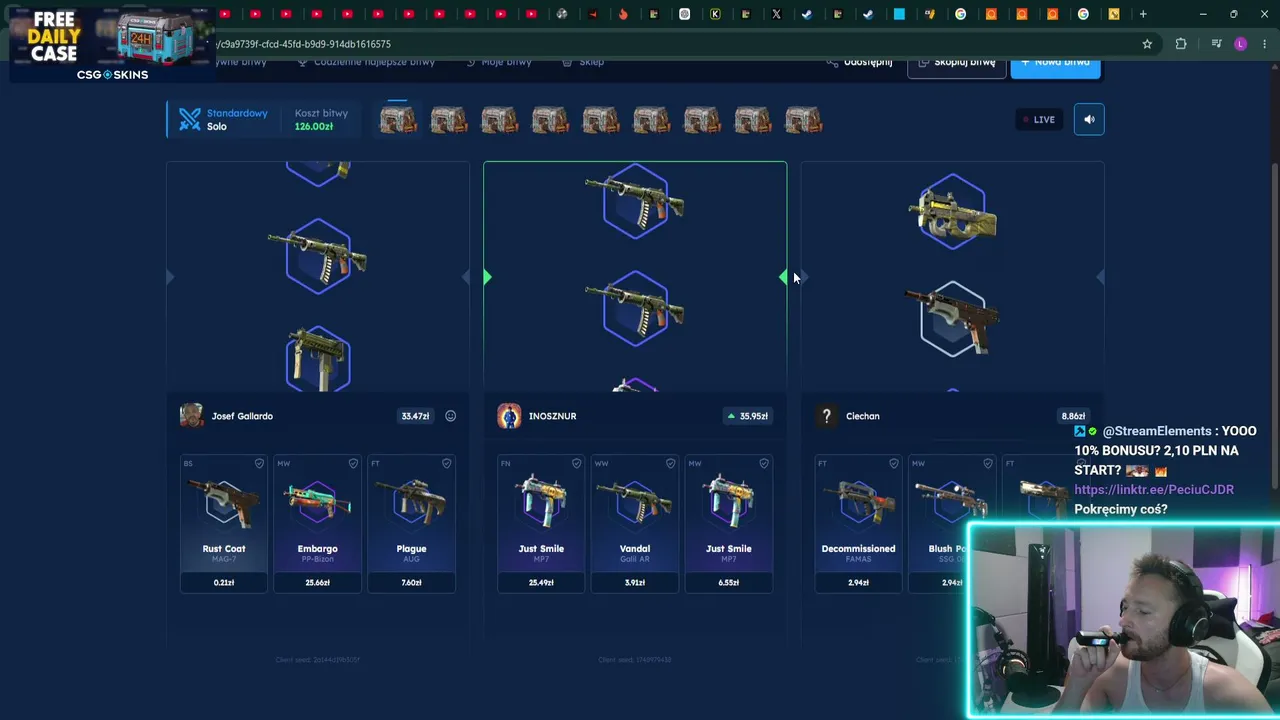Click the Udostępnij share button

tap(859, 62)
